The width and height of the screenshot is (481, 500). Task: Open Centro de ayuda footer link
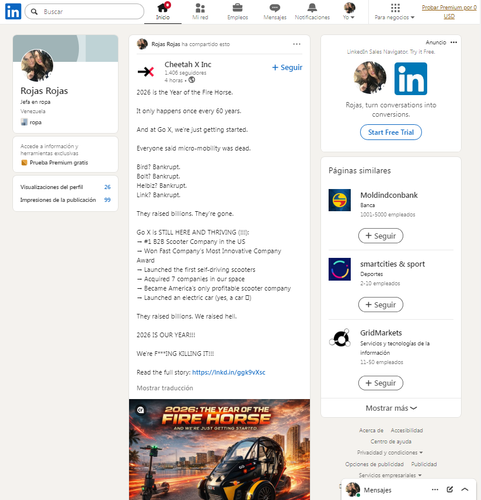click(x=391, y=441)
